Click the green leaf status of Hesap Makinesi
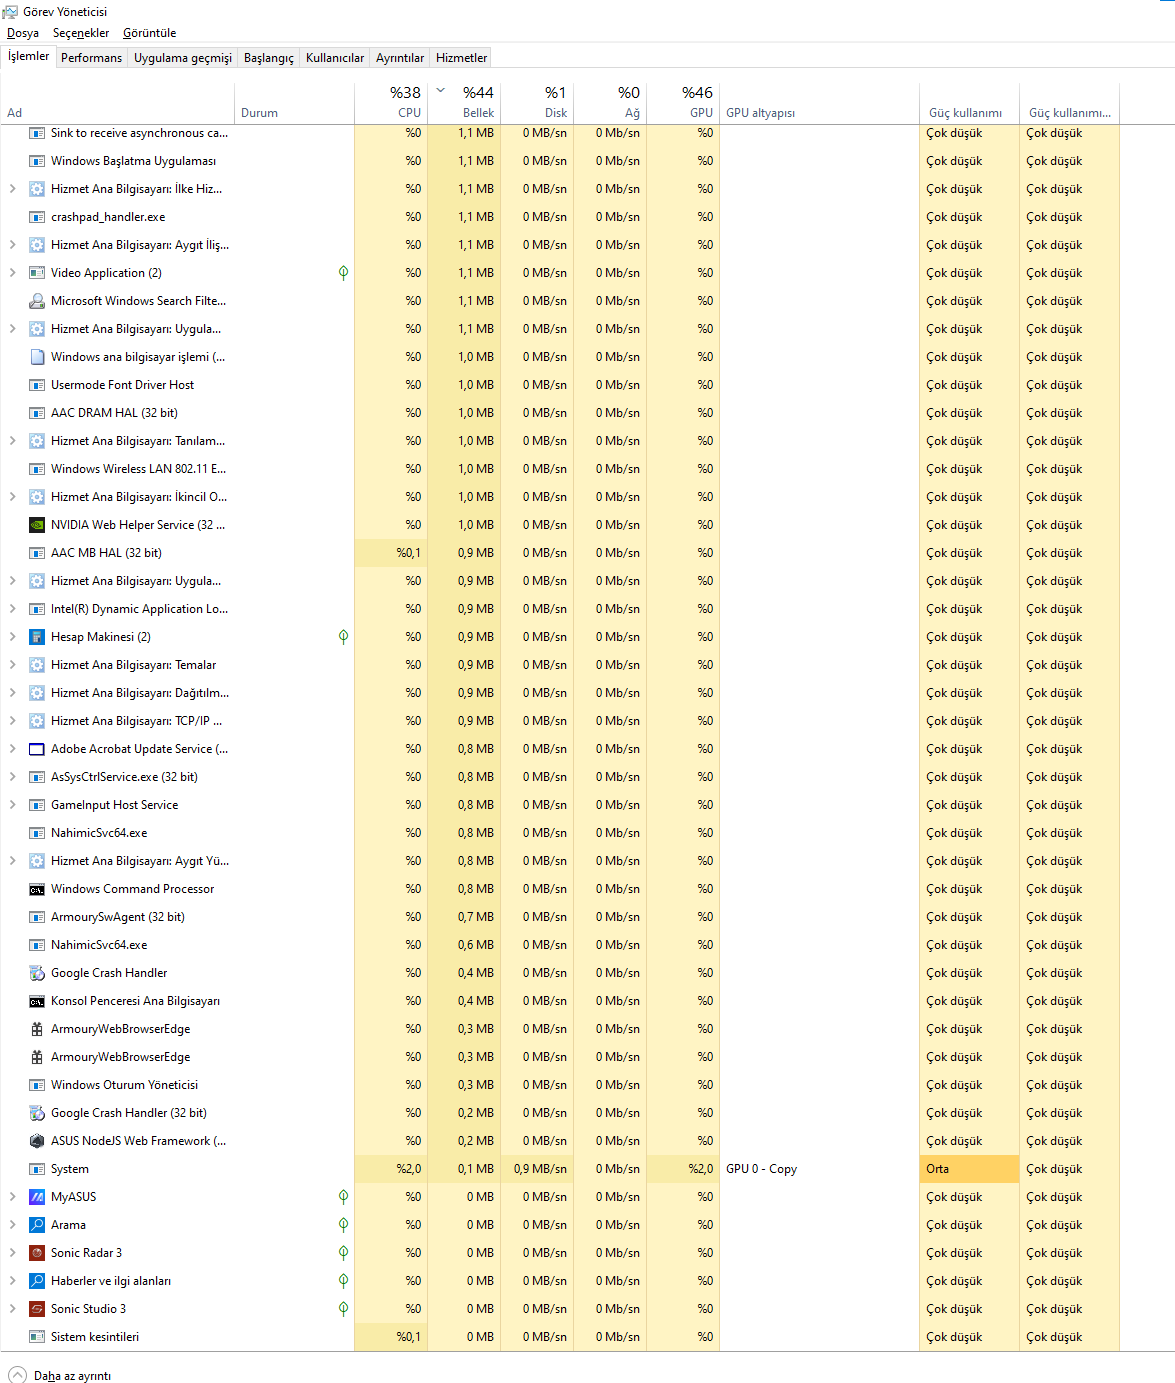 click(343, 637)
